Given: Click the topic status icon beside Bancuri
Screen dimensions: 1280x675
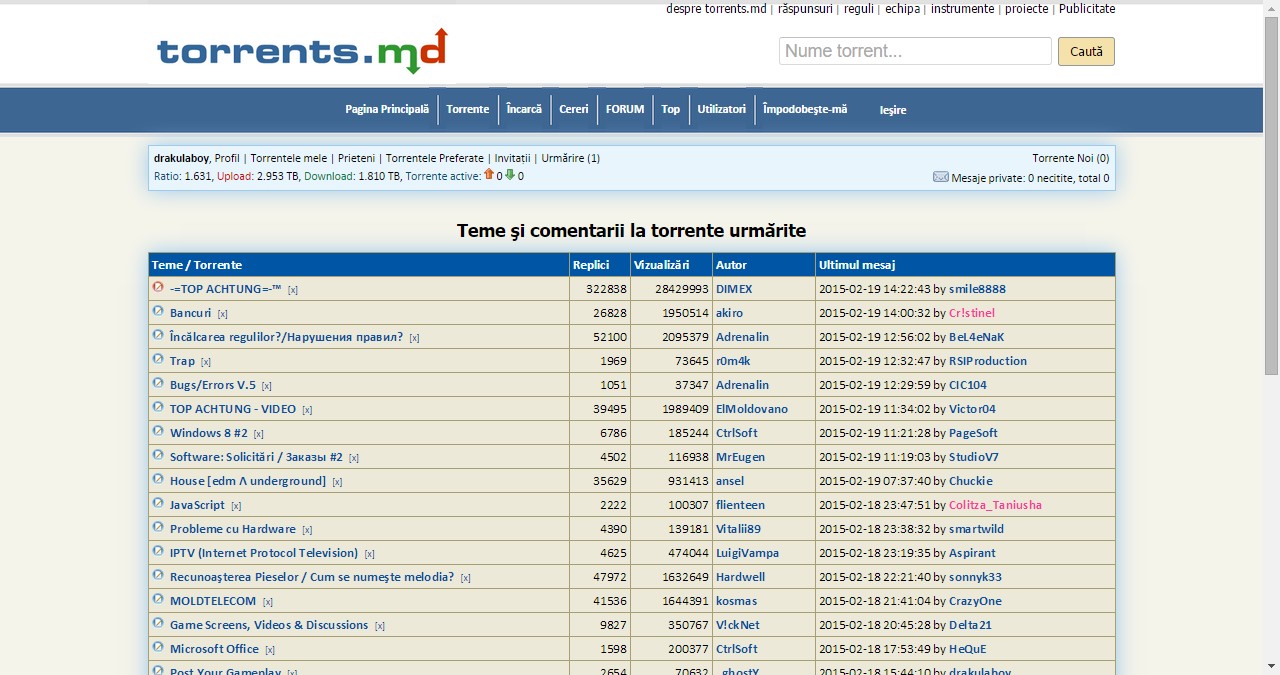Looking at the screenshot, I should 158,311.
